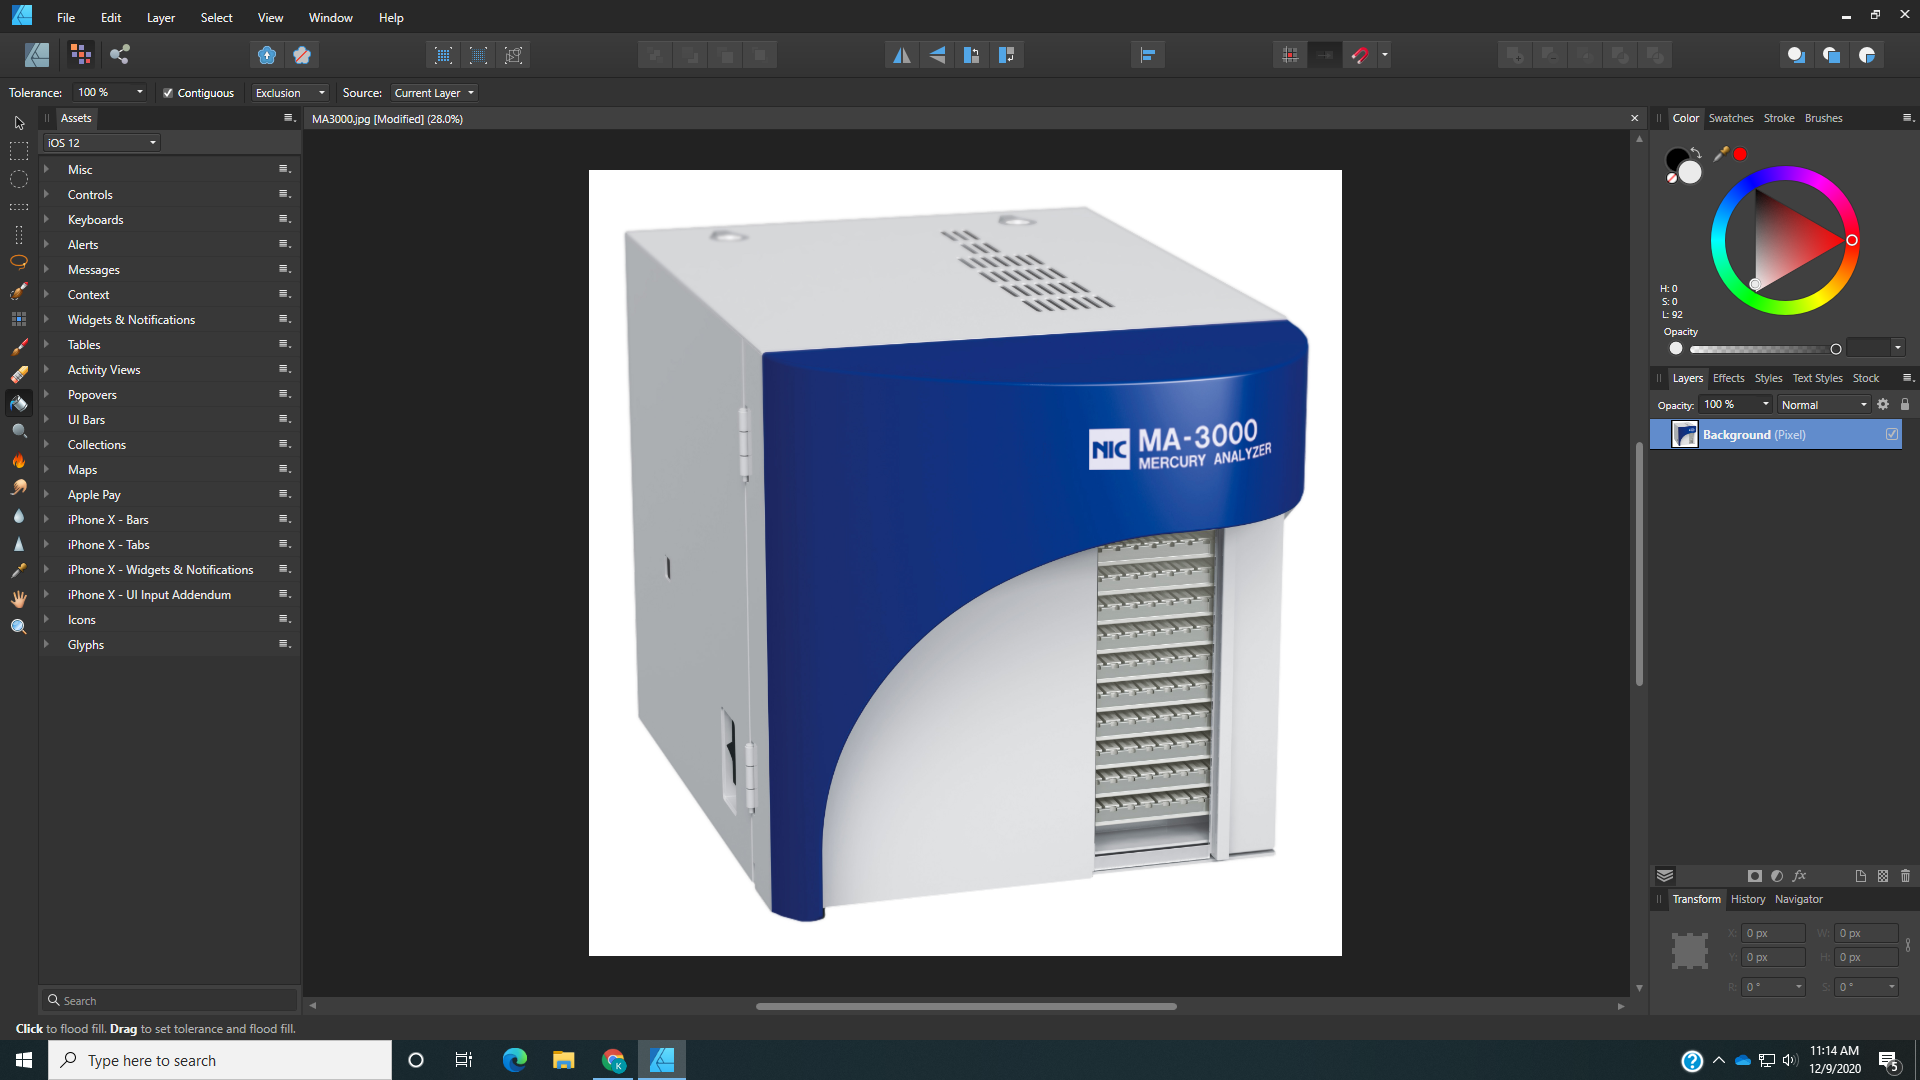Open the Alignment options icon
Viewport: 1920px width, 1080px height.
point(1148,55)
